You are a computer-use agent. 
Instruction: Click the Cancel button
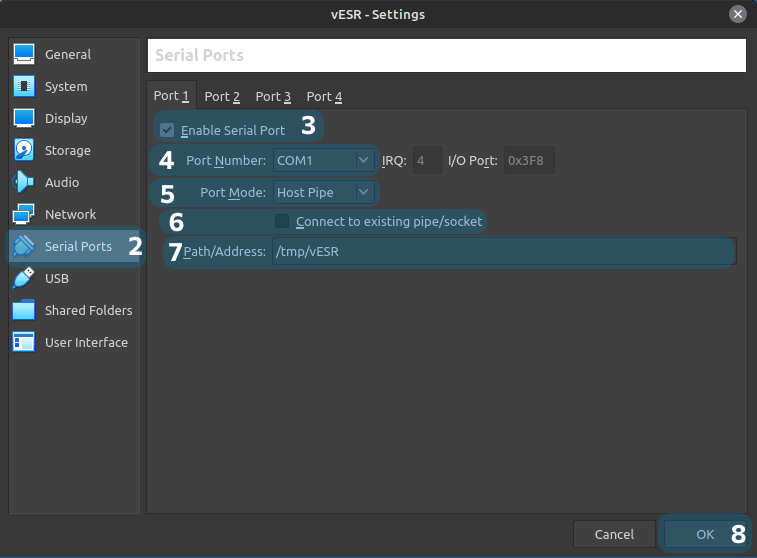[x=614, y=534]
